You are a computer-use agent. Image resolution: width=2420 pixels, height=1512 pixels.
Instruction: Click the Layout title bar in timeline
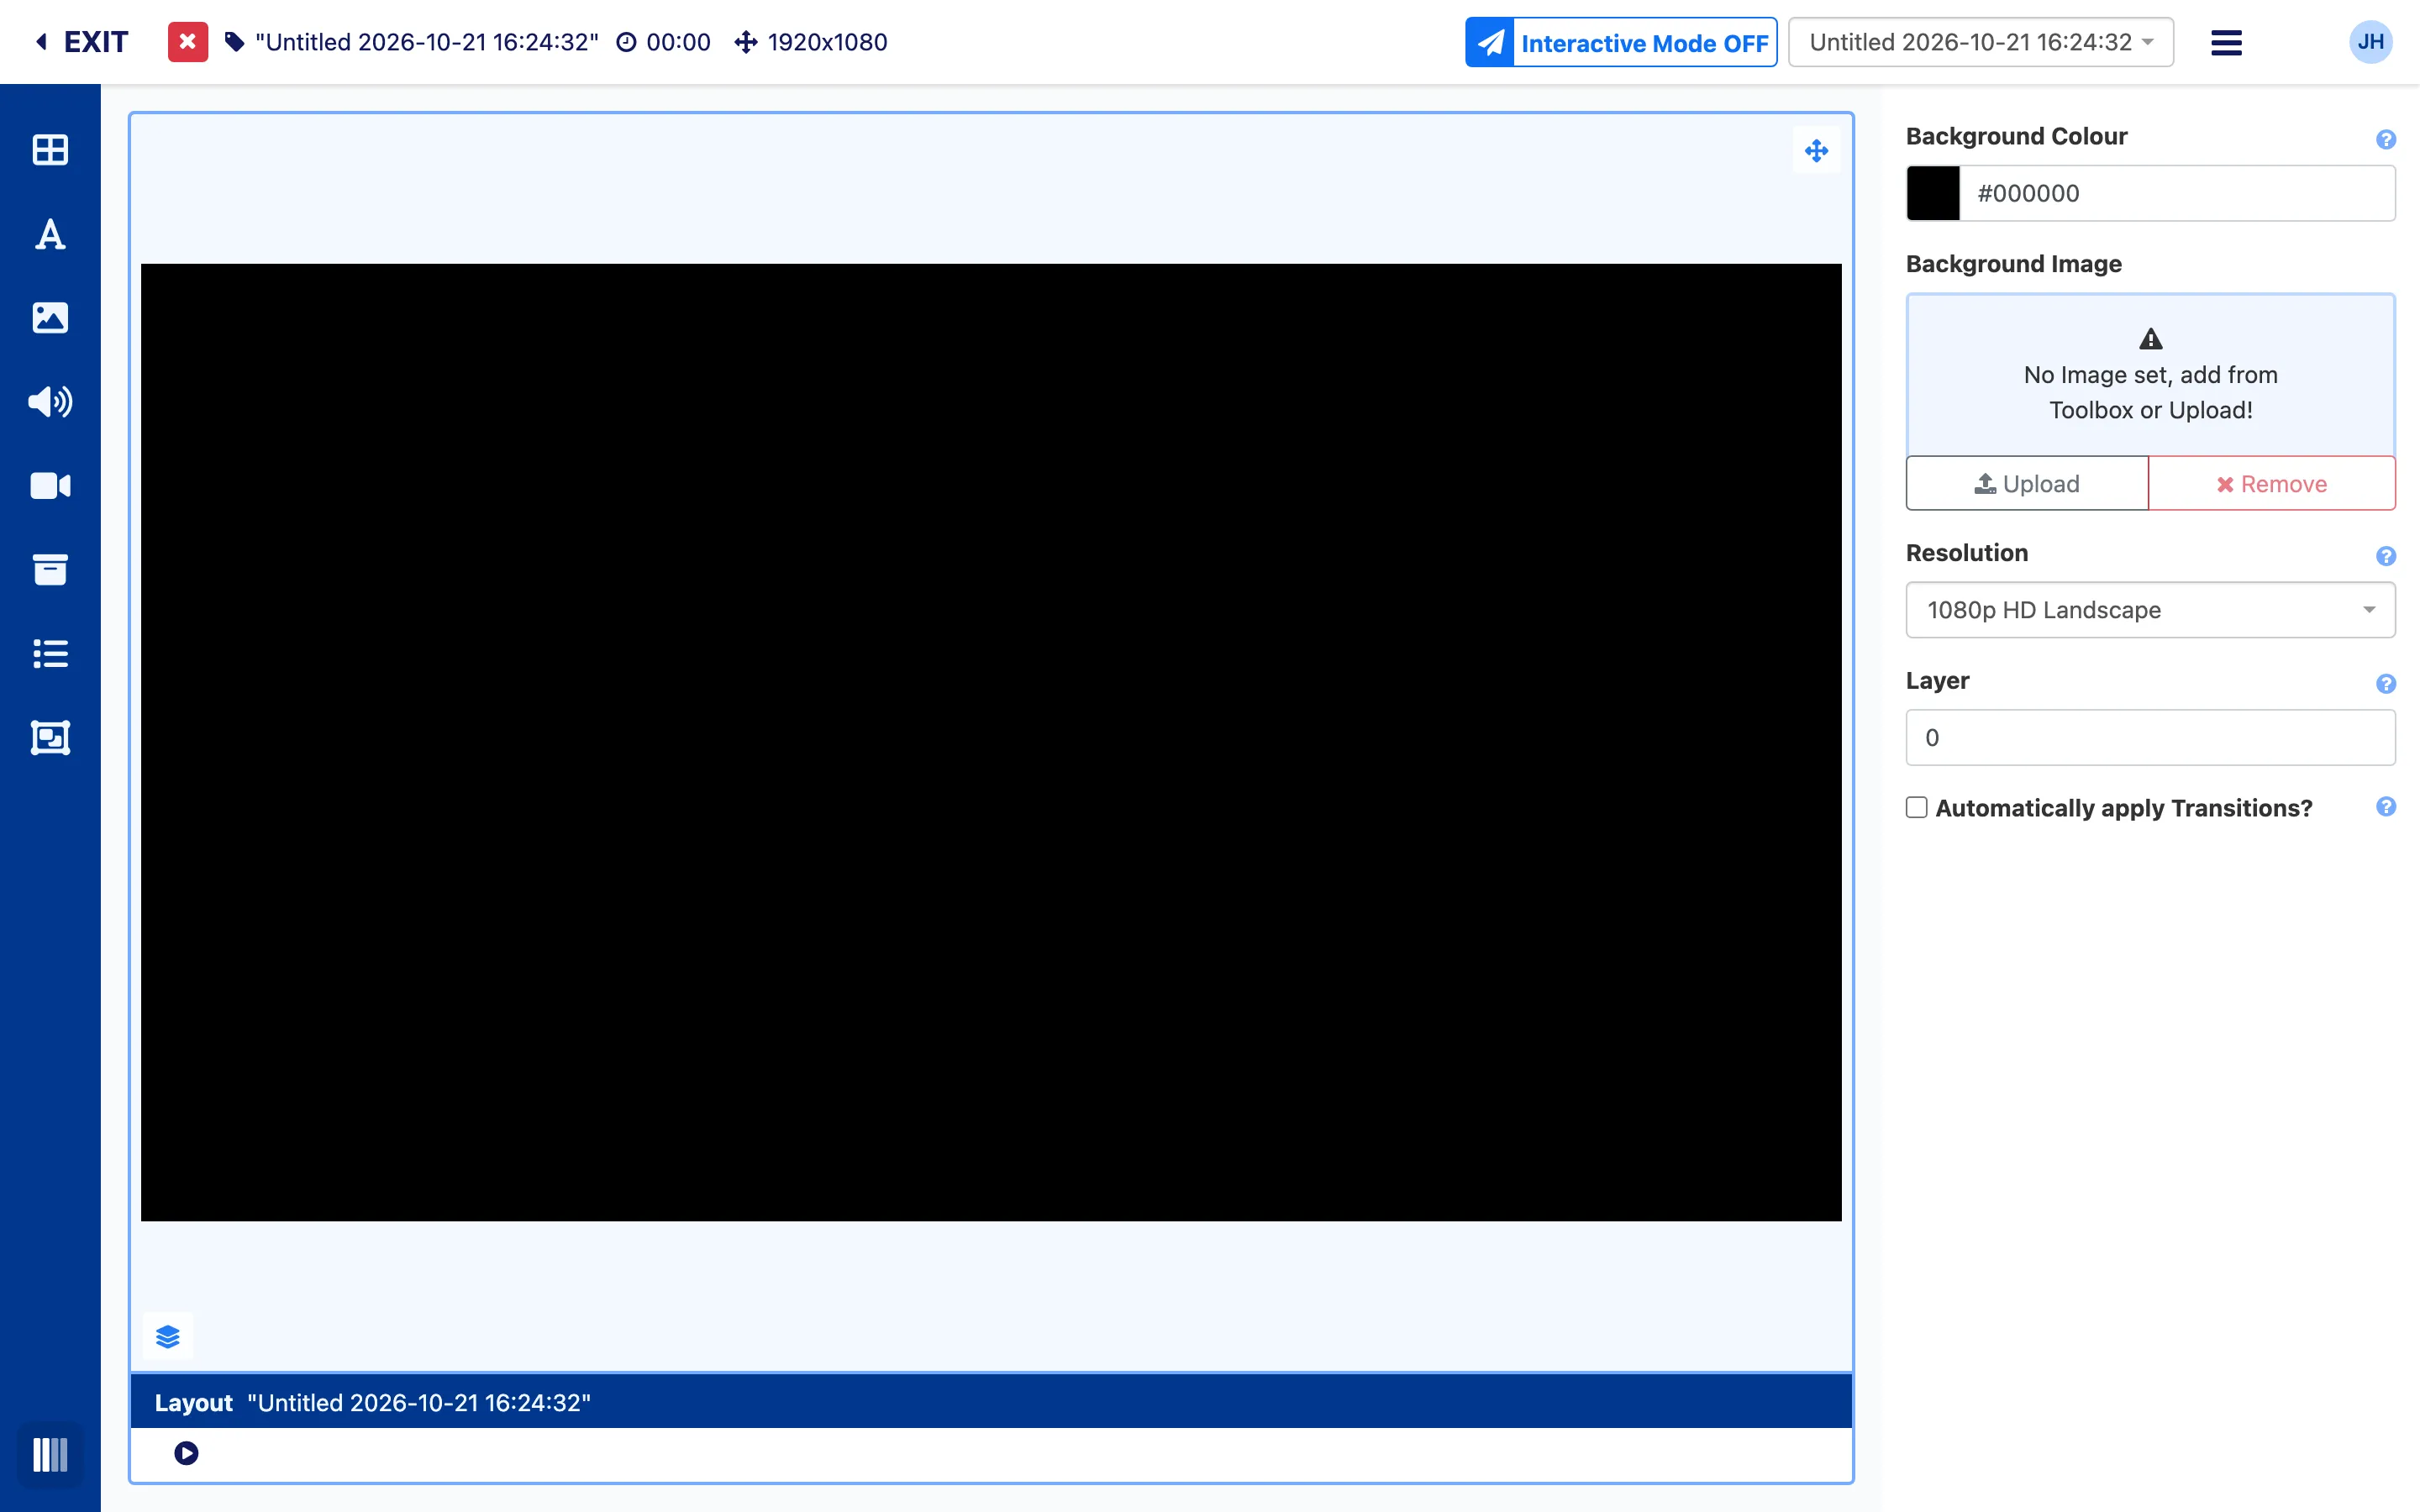tap(990, 1402)
